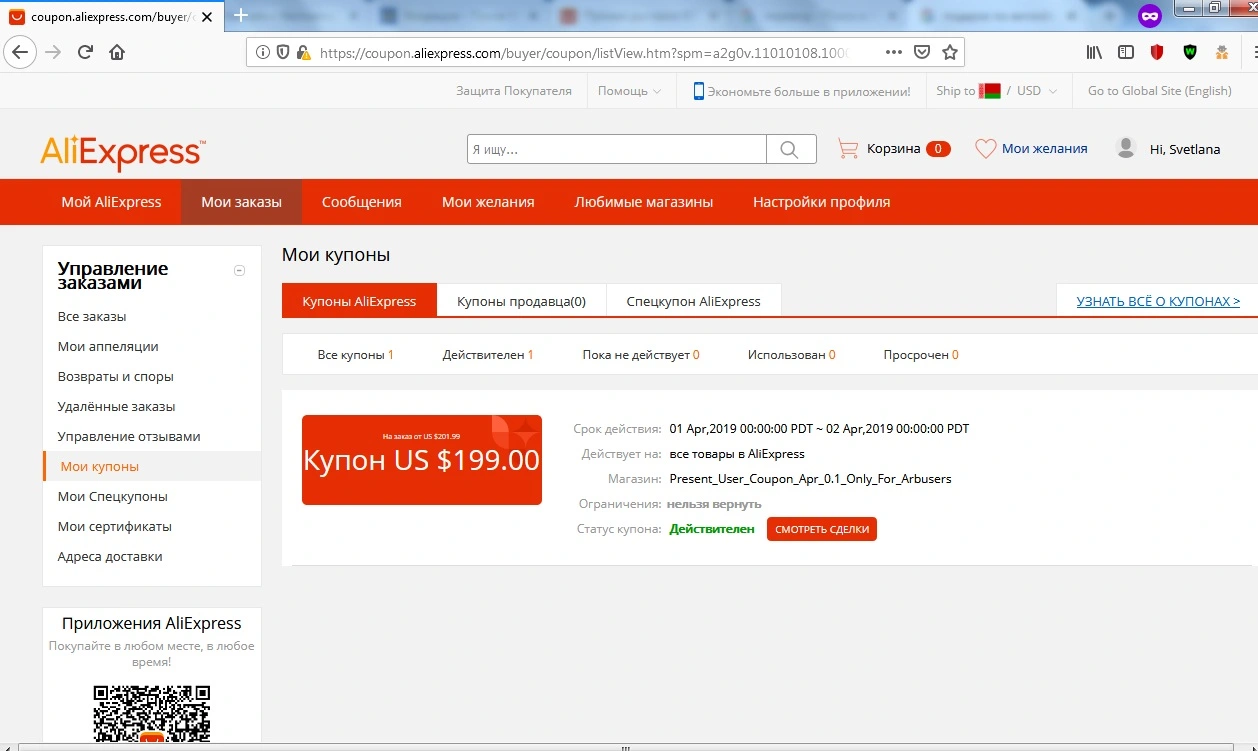The image size is (1258, 751).
Task: Filter by Просрочен coupons
Action: pos(921,355)
